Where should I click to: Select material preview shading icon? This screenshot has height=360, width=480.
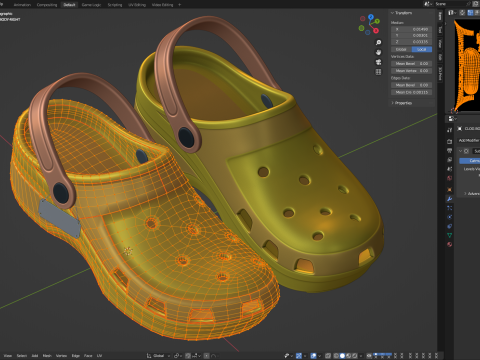coord(349,356)
